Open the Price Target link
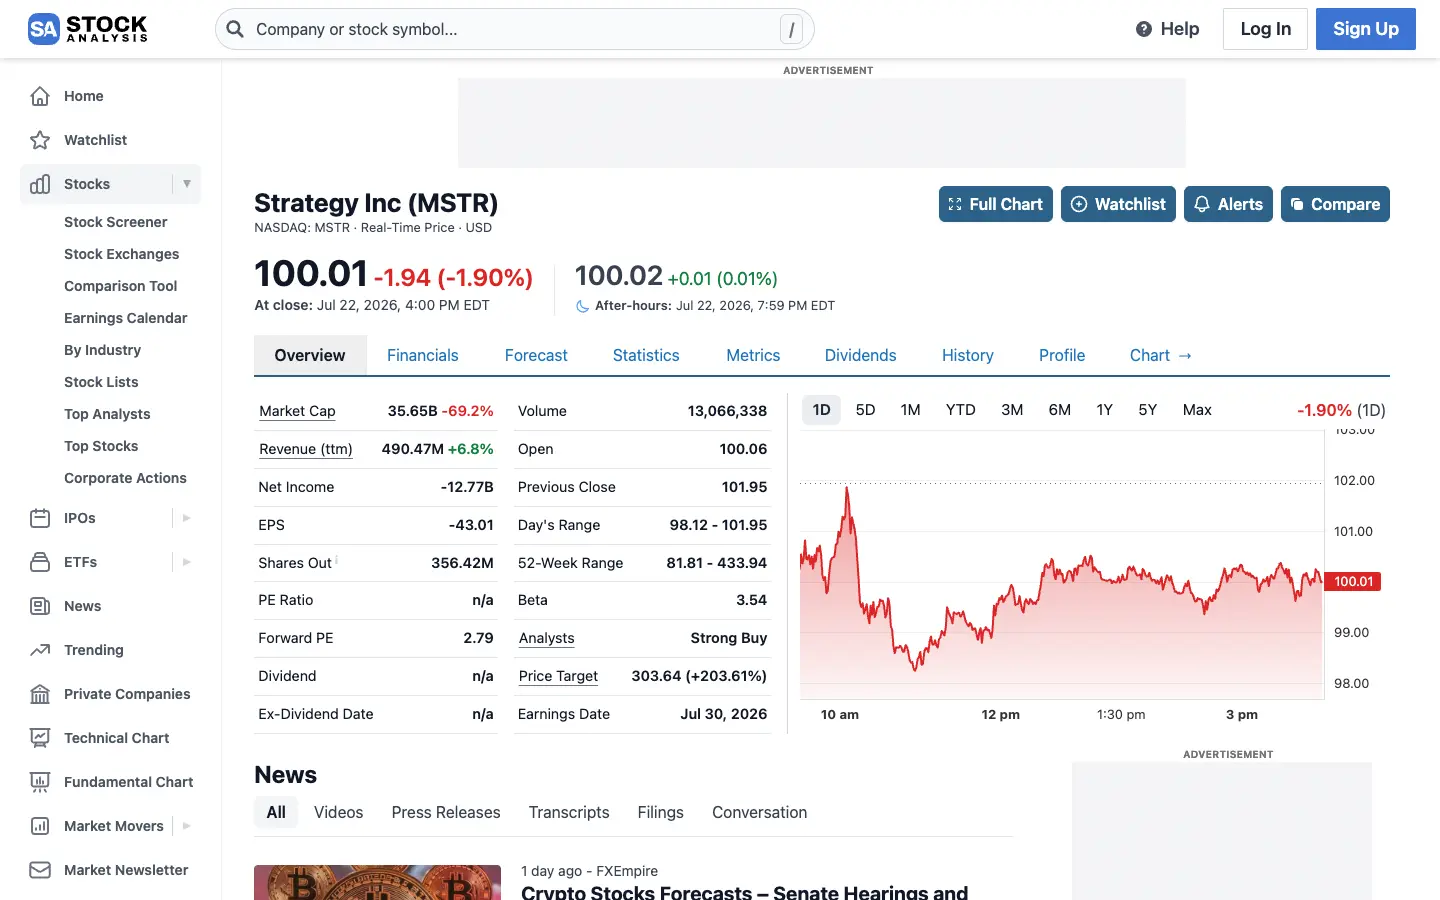The image size is (1440, 900). (x=558, y=676)
